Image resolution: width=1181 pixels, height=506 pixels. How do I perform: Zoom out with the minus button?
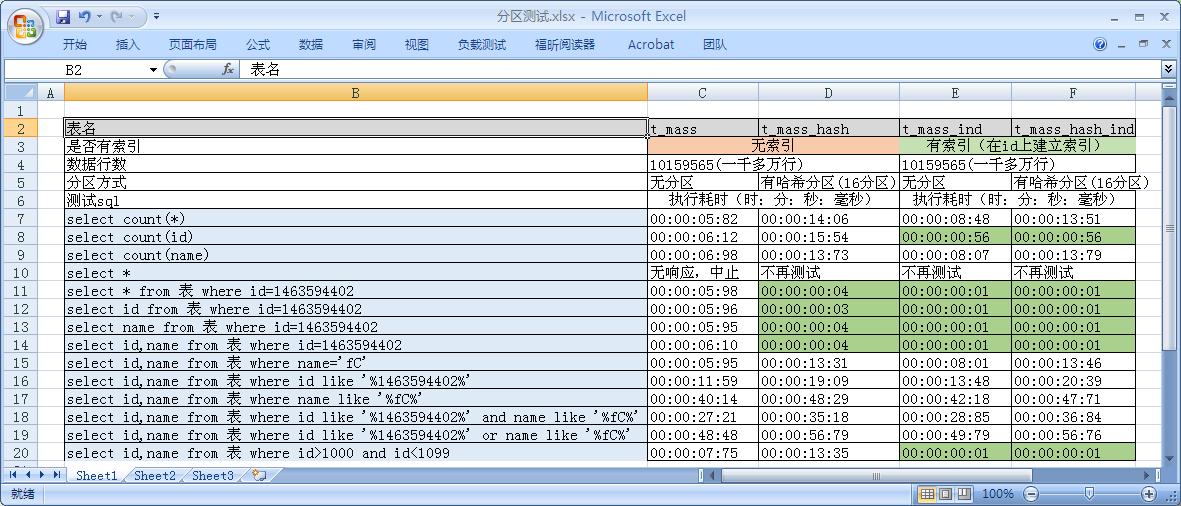coord(1032,494)
